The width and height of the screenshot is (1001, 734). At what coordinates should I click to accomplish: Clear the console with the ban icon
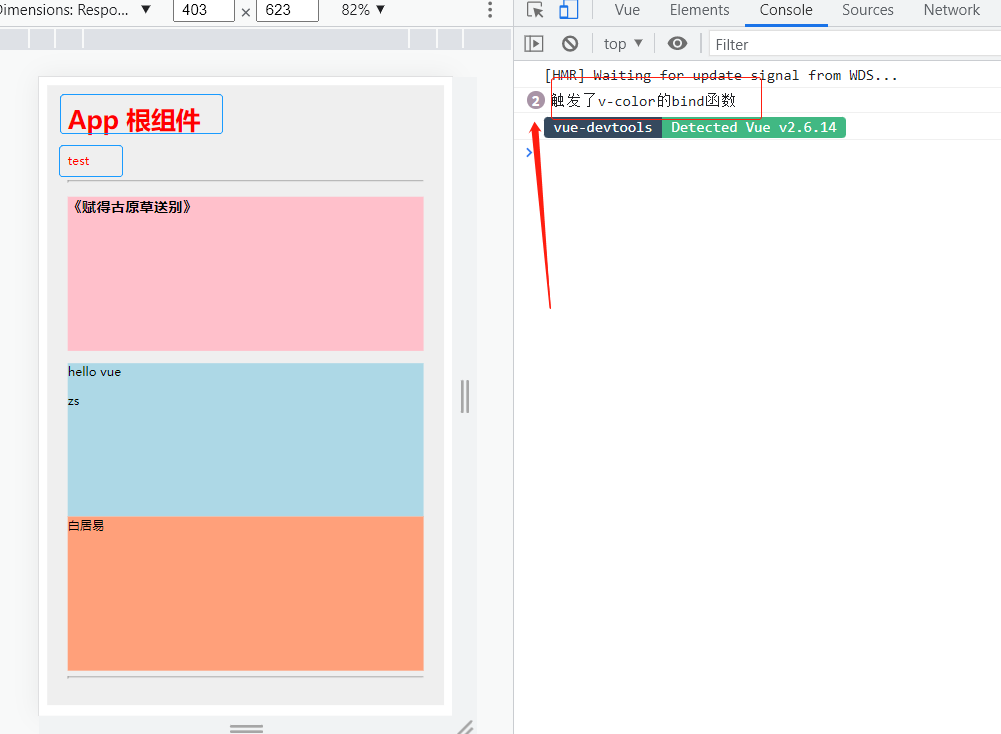pos(570,43)
